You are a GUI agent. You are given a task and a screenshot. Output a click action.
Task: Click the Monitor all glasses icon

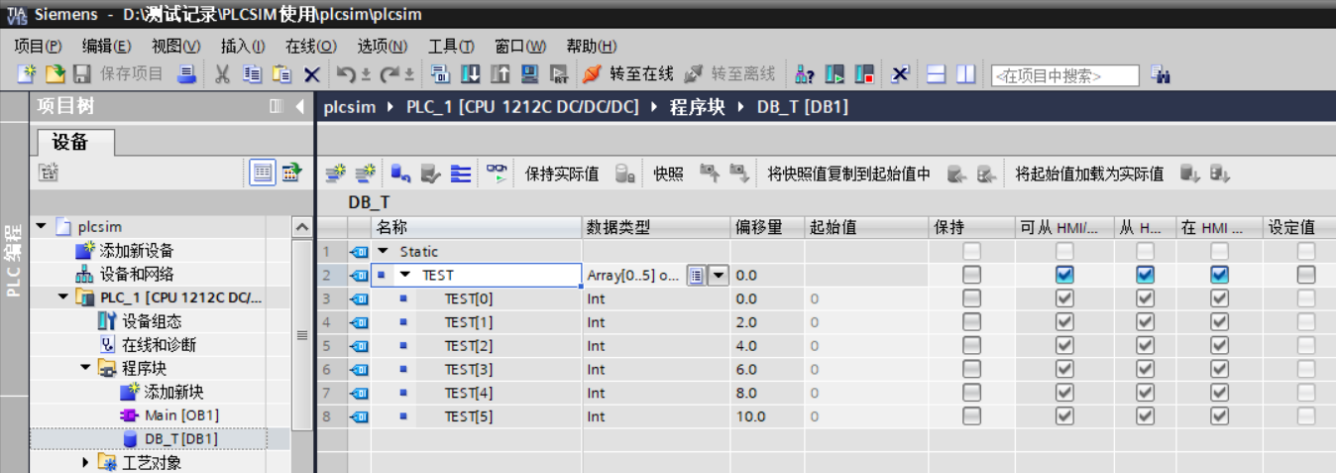click(x=496, y=174)
